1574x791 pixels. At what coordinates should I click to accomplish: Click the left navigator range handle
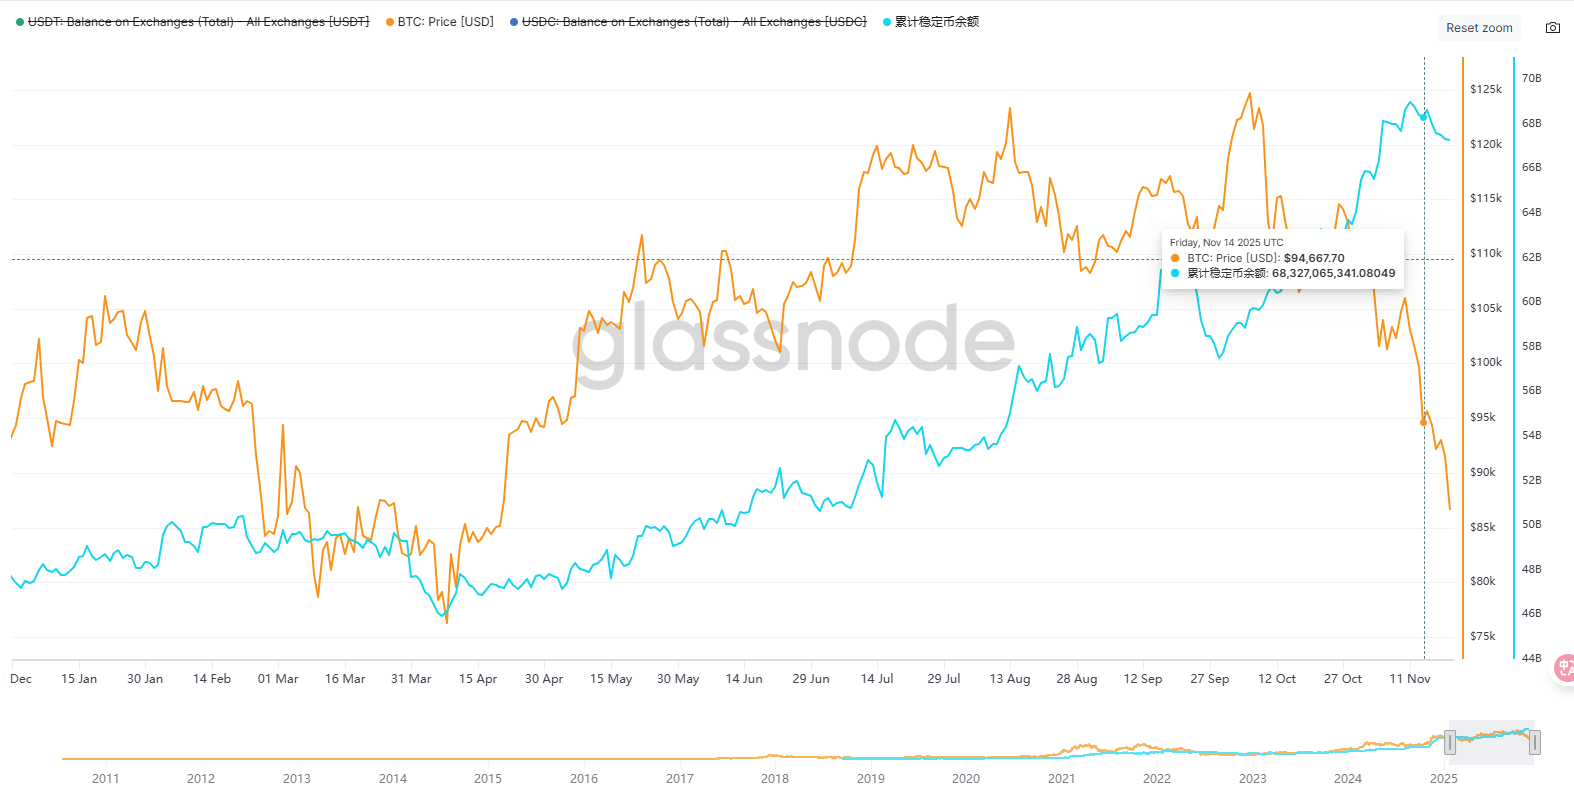[x=1450, y=742]
